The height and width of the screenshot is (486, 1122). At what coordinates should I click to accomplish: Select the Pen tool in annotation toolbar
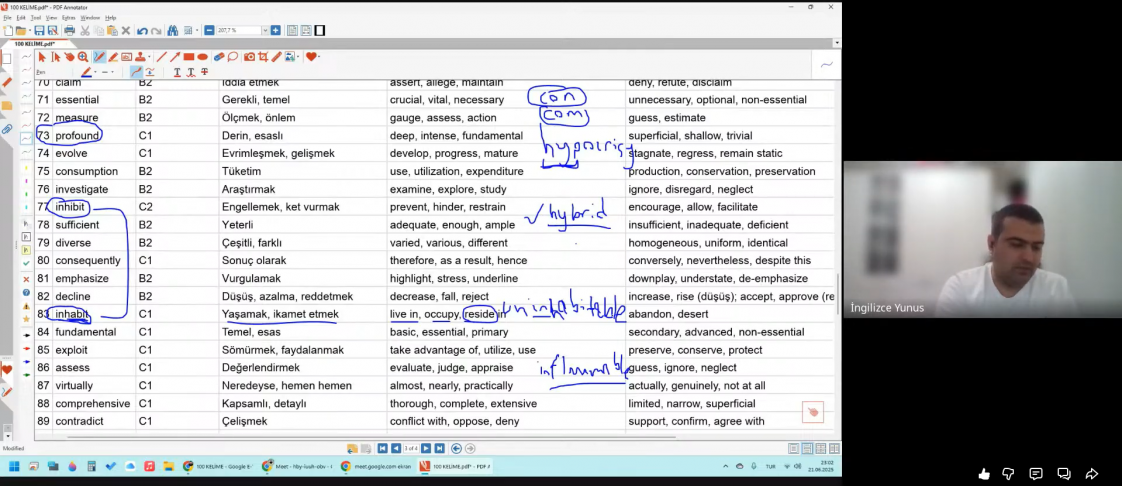99,57
